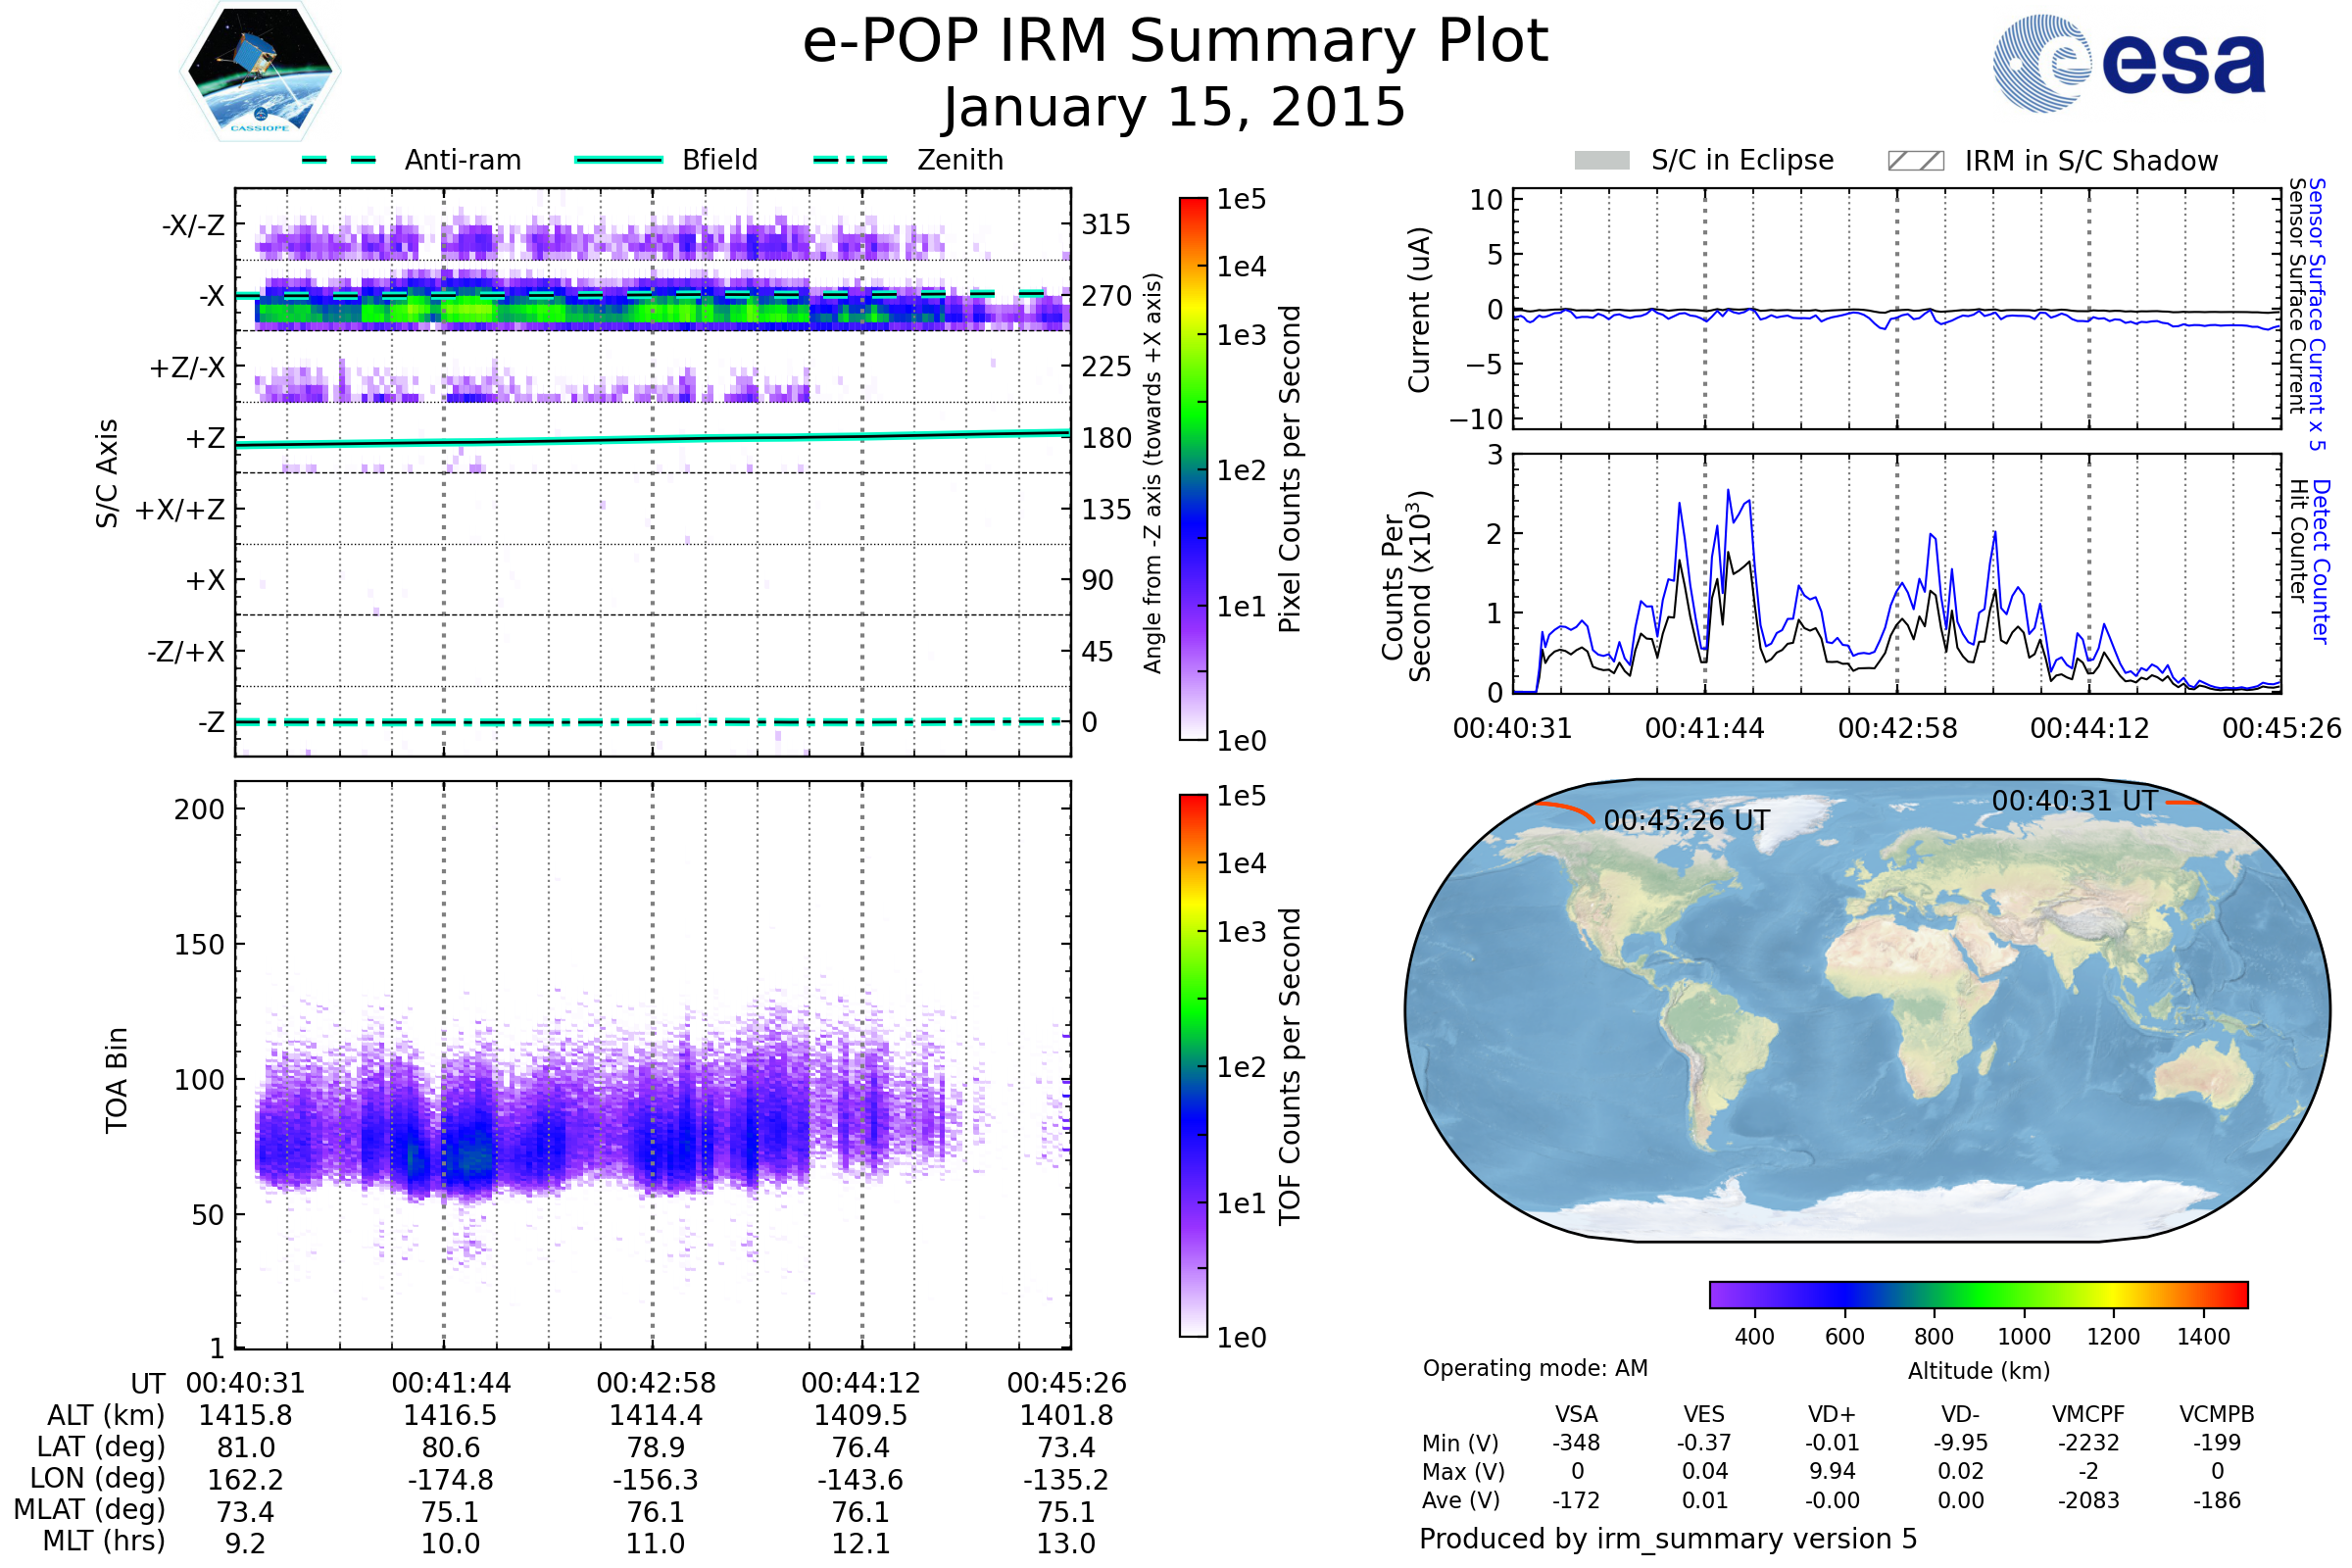
Task: Click the Operating mode: AM text
Action: (1535, 1368)
